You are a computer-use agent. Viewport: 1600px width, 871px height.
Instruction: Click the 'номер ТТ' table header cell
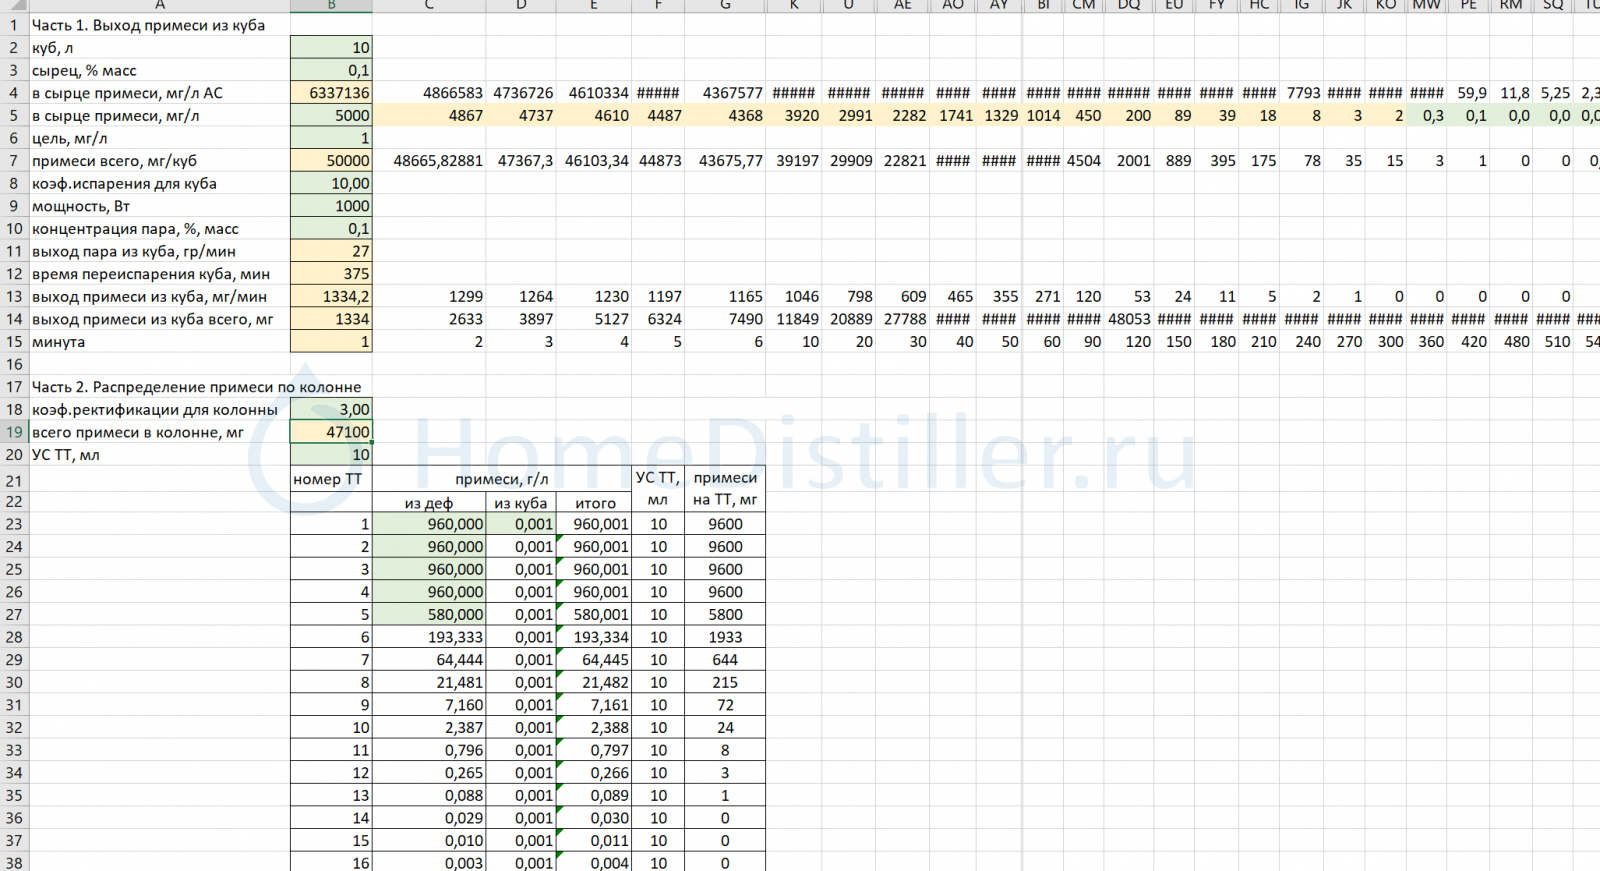click(330, 479)
